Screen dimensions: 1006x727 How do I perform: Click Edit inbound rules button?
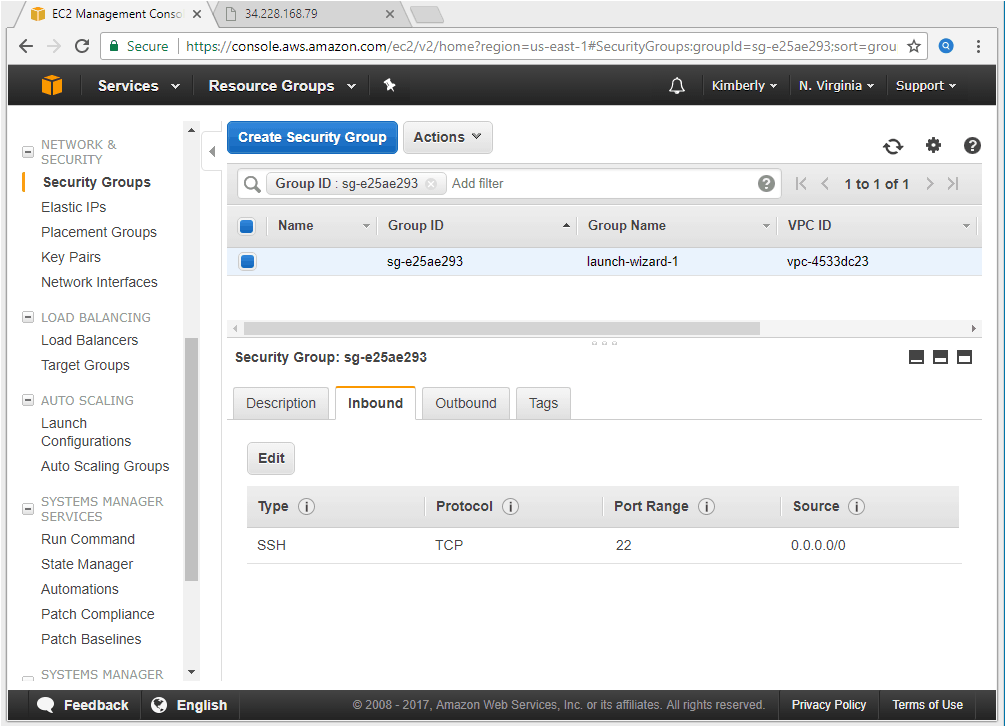click(x=271, y=458)
